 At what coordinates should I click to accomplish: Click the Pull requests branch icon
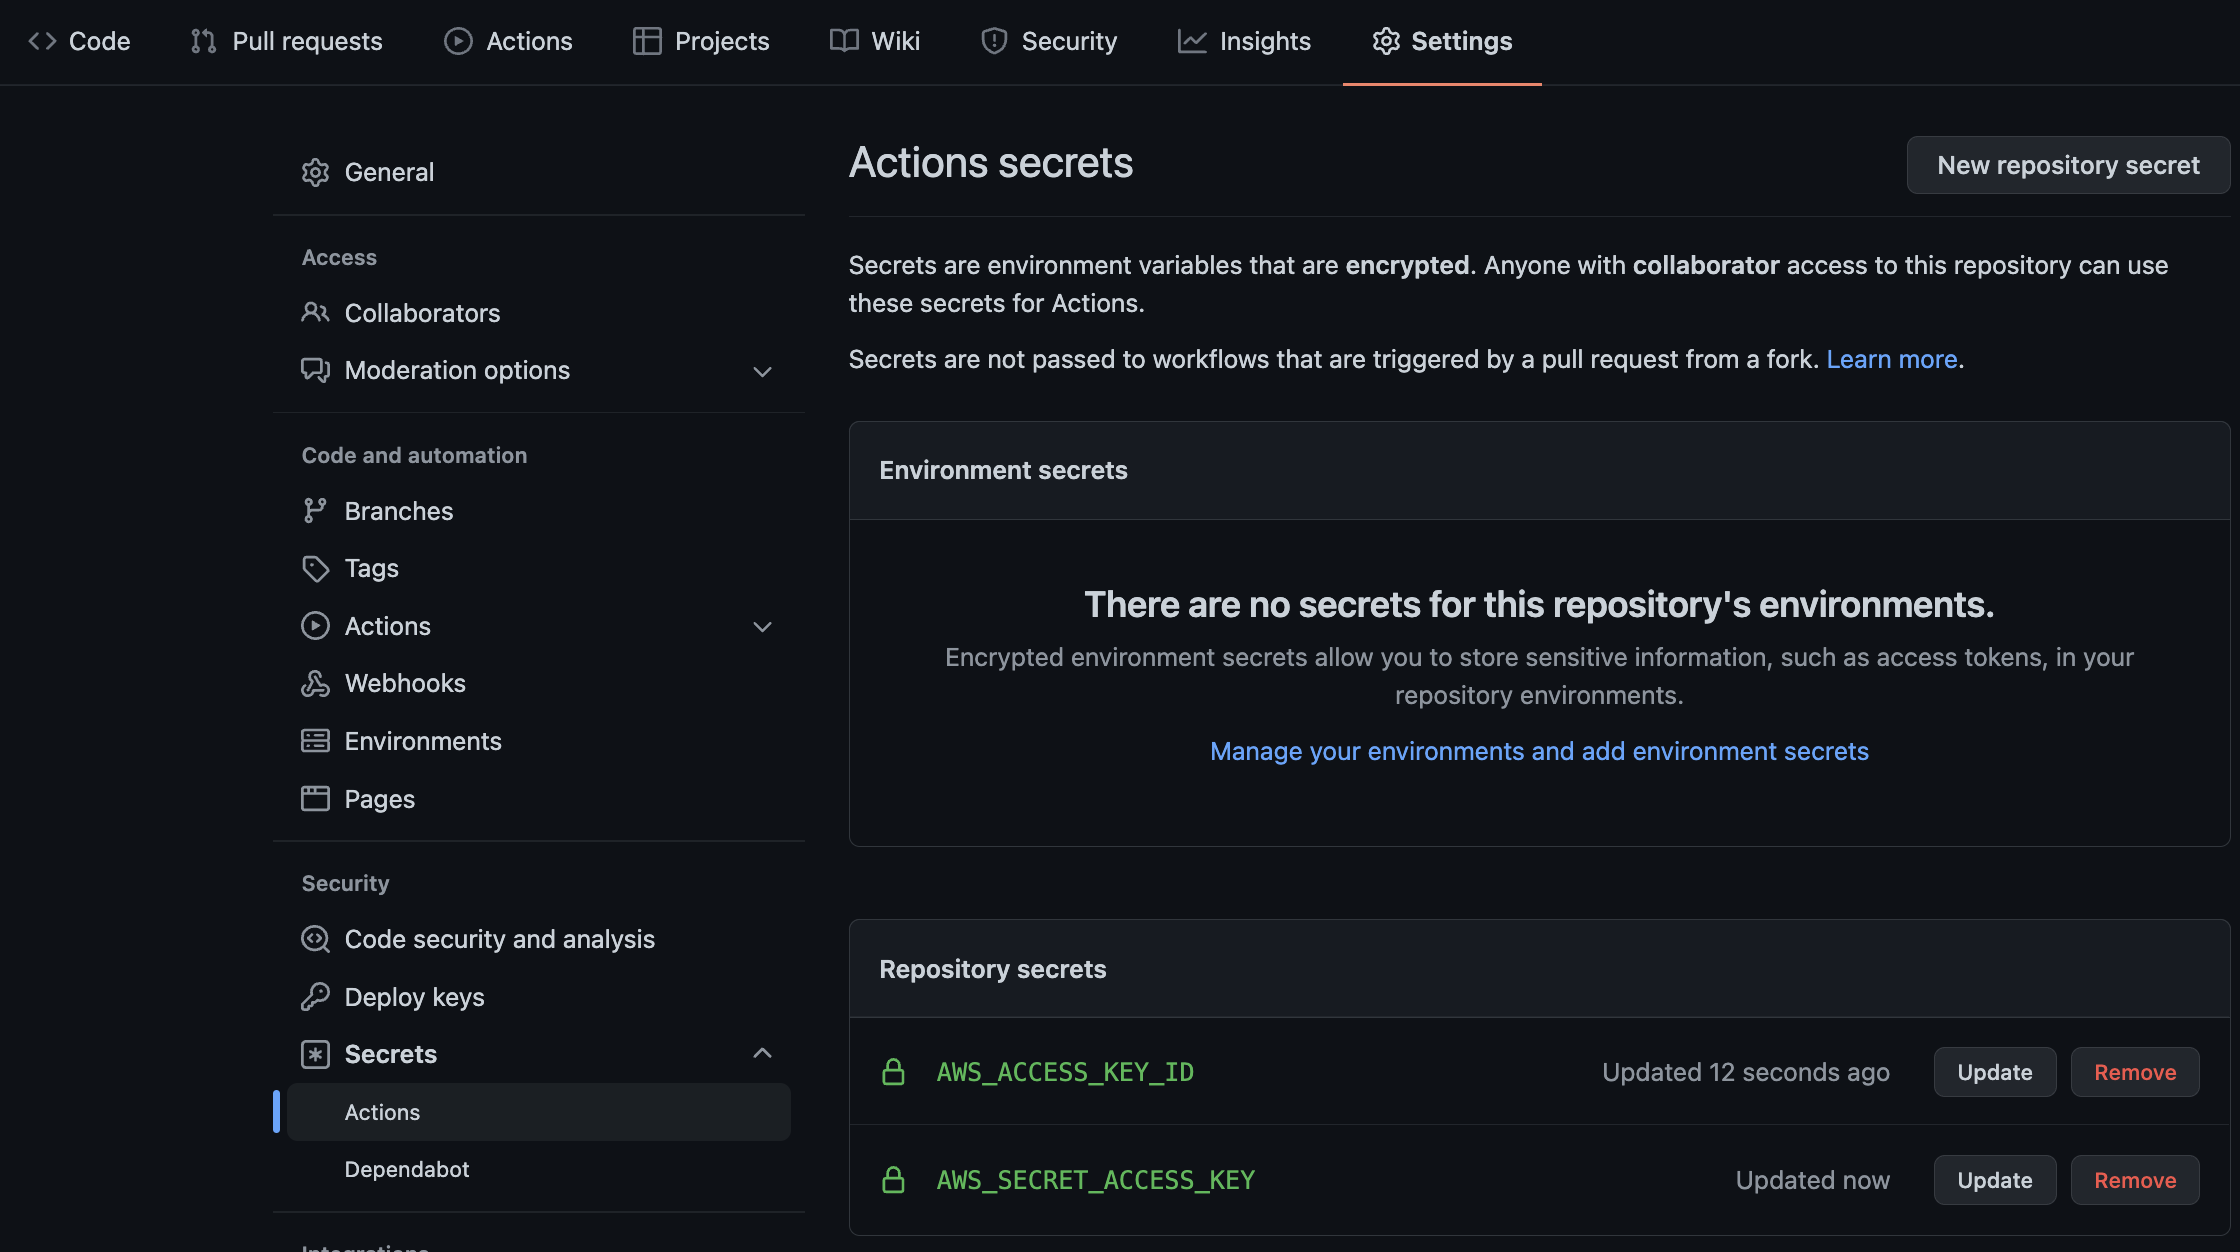[x=203, y=41]
